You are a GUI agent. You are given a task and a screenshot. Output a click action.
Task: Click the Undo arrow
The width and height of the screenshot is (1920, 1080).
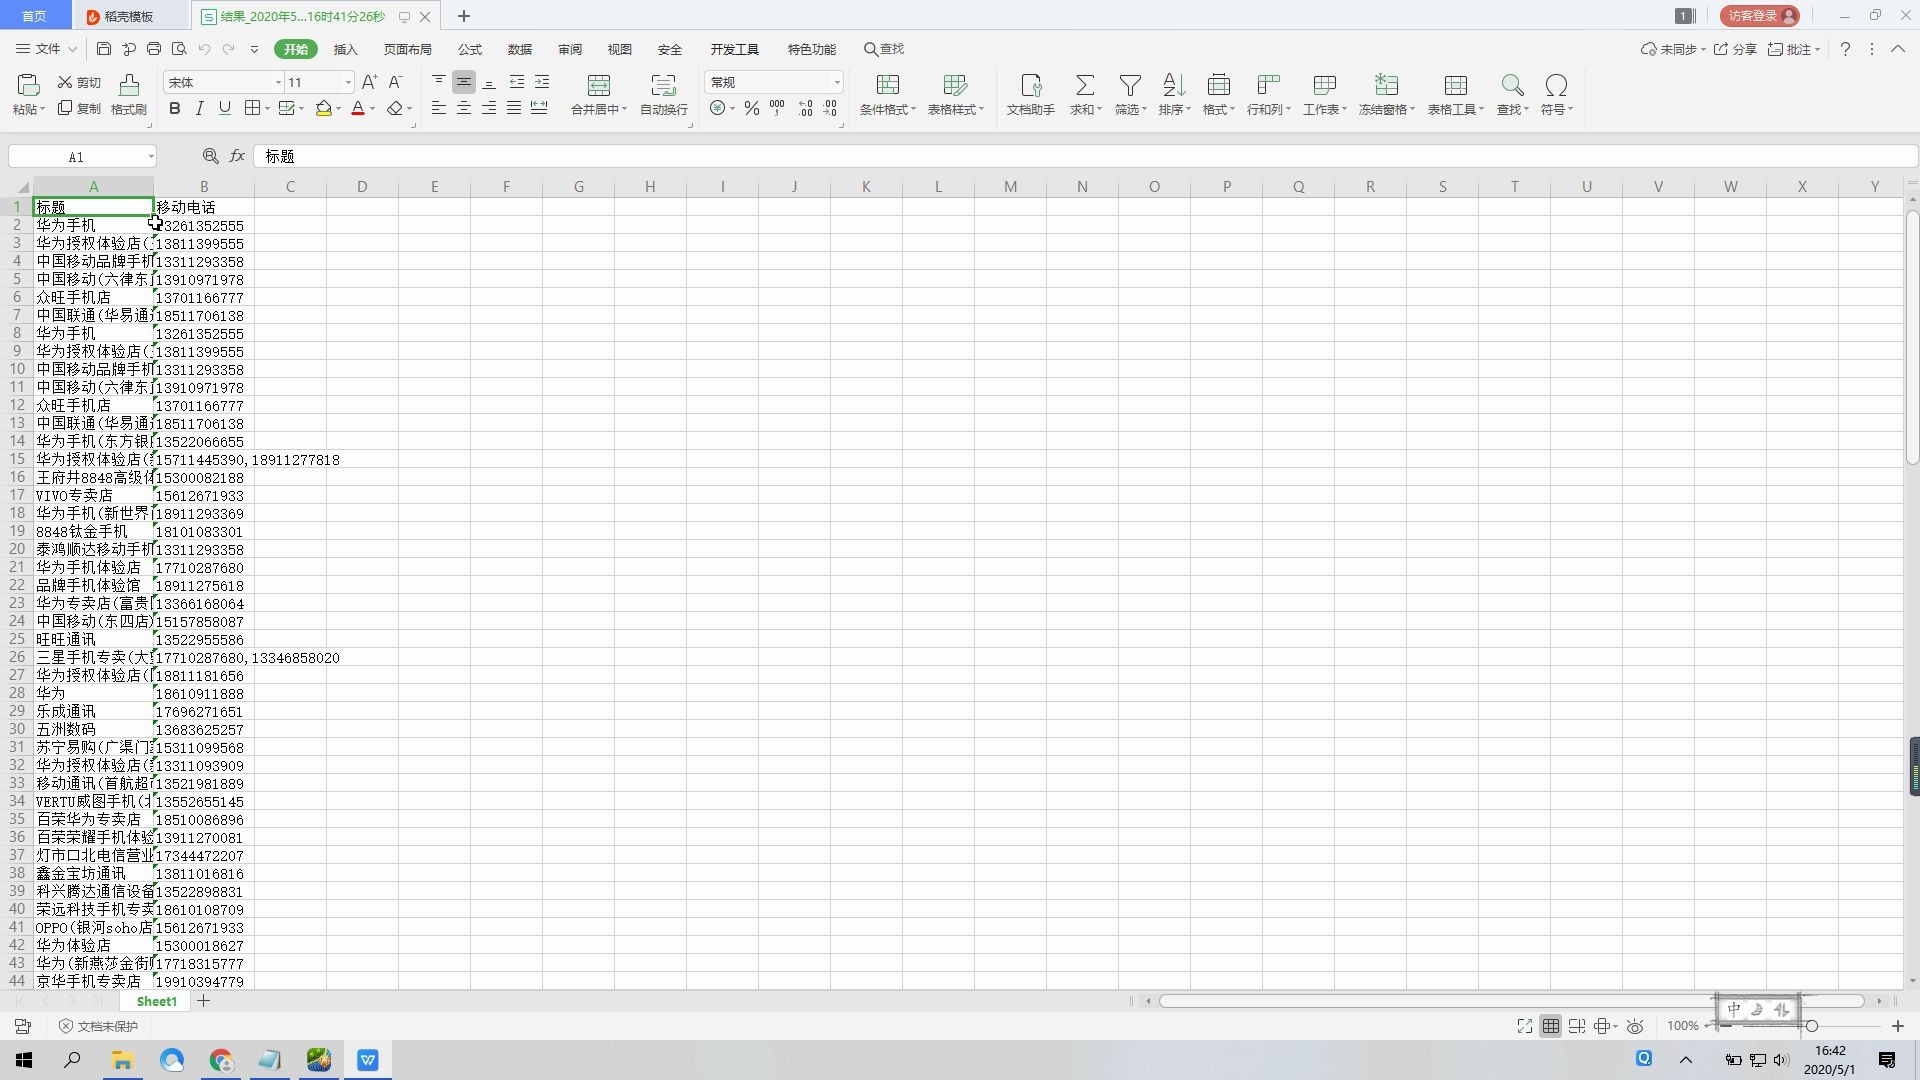[x=204, y=49]
